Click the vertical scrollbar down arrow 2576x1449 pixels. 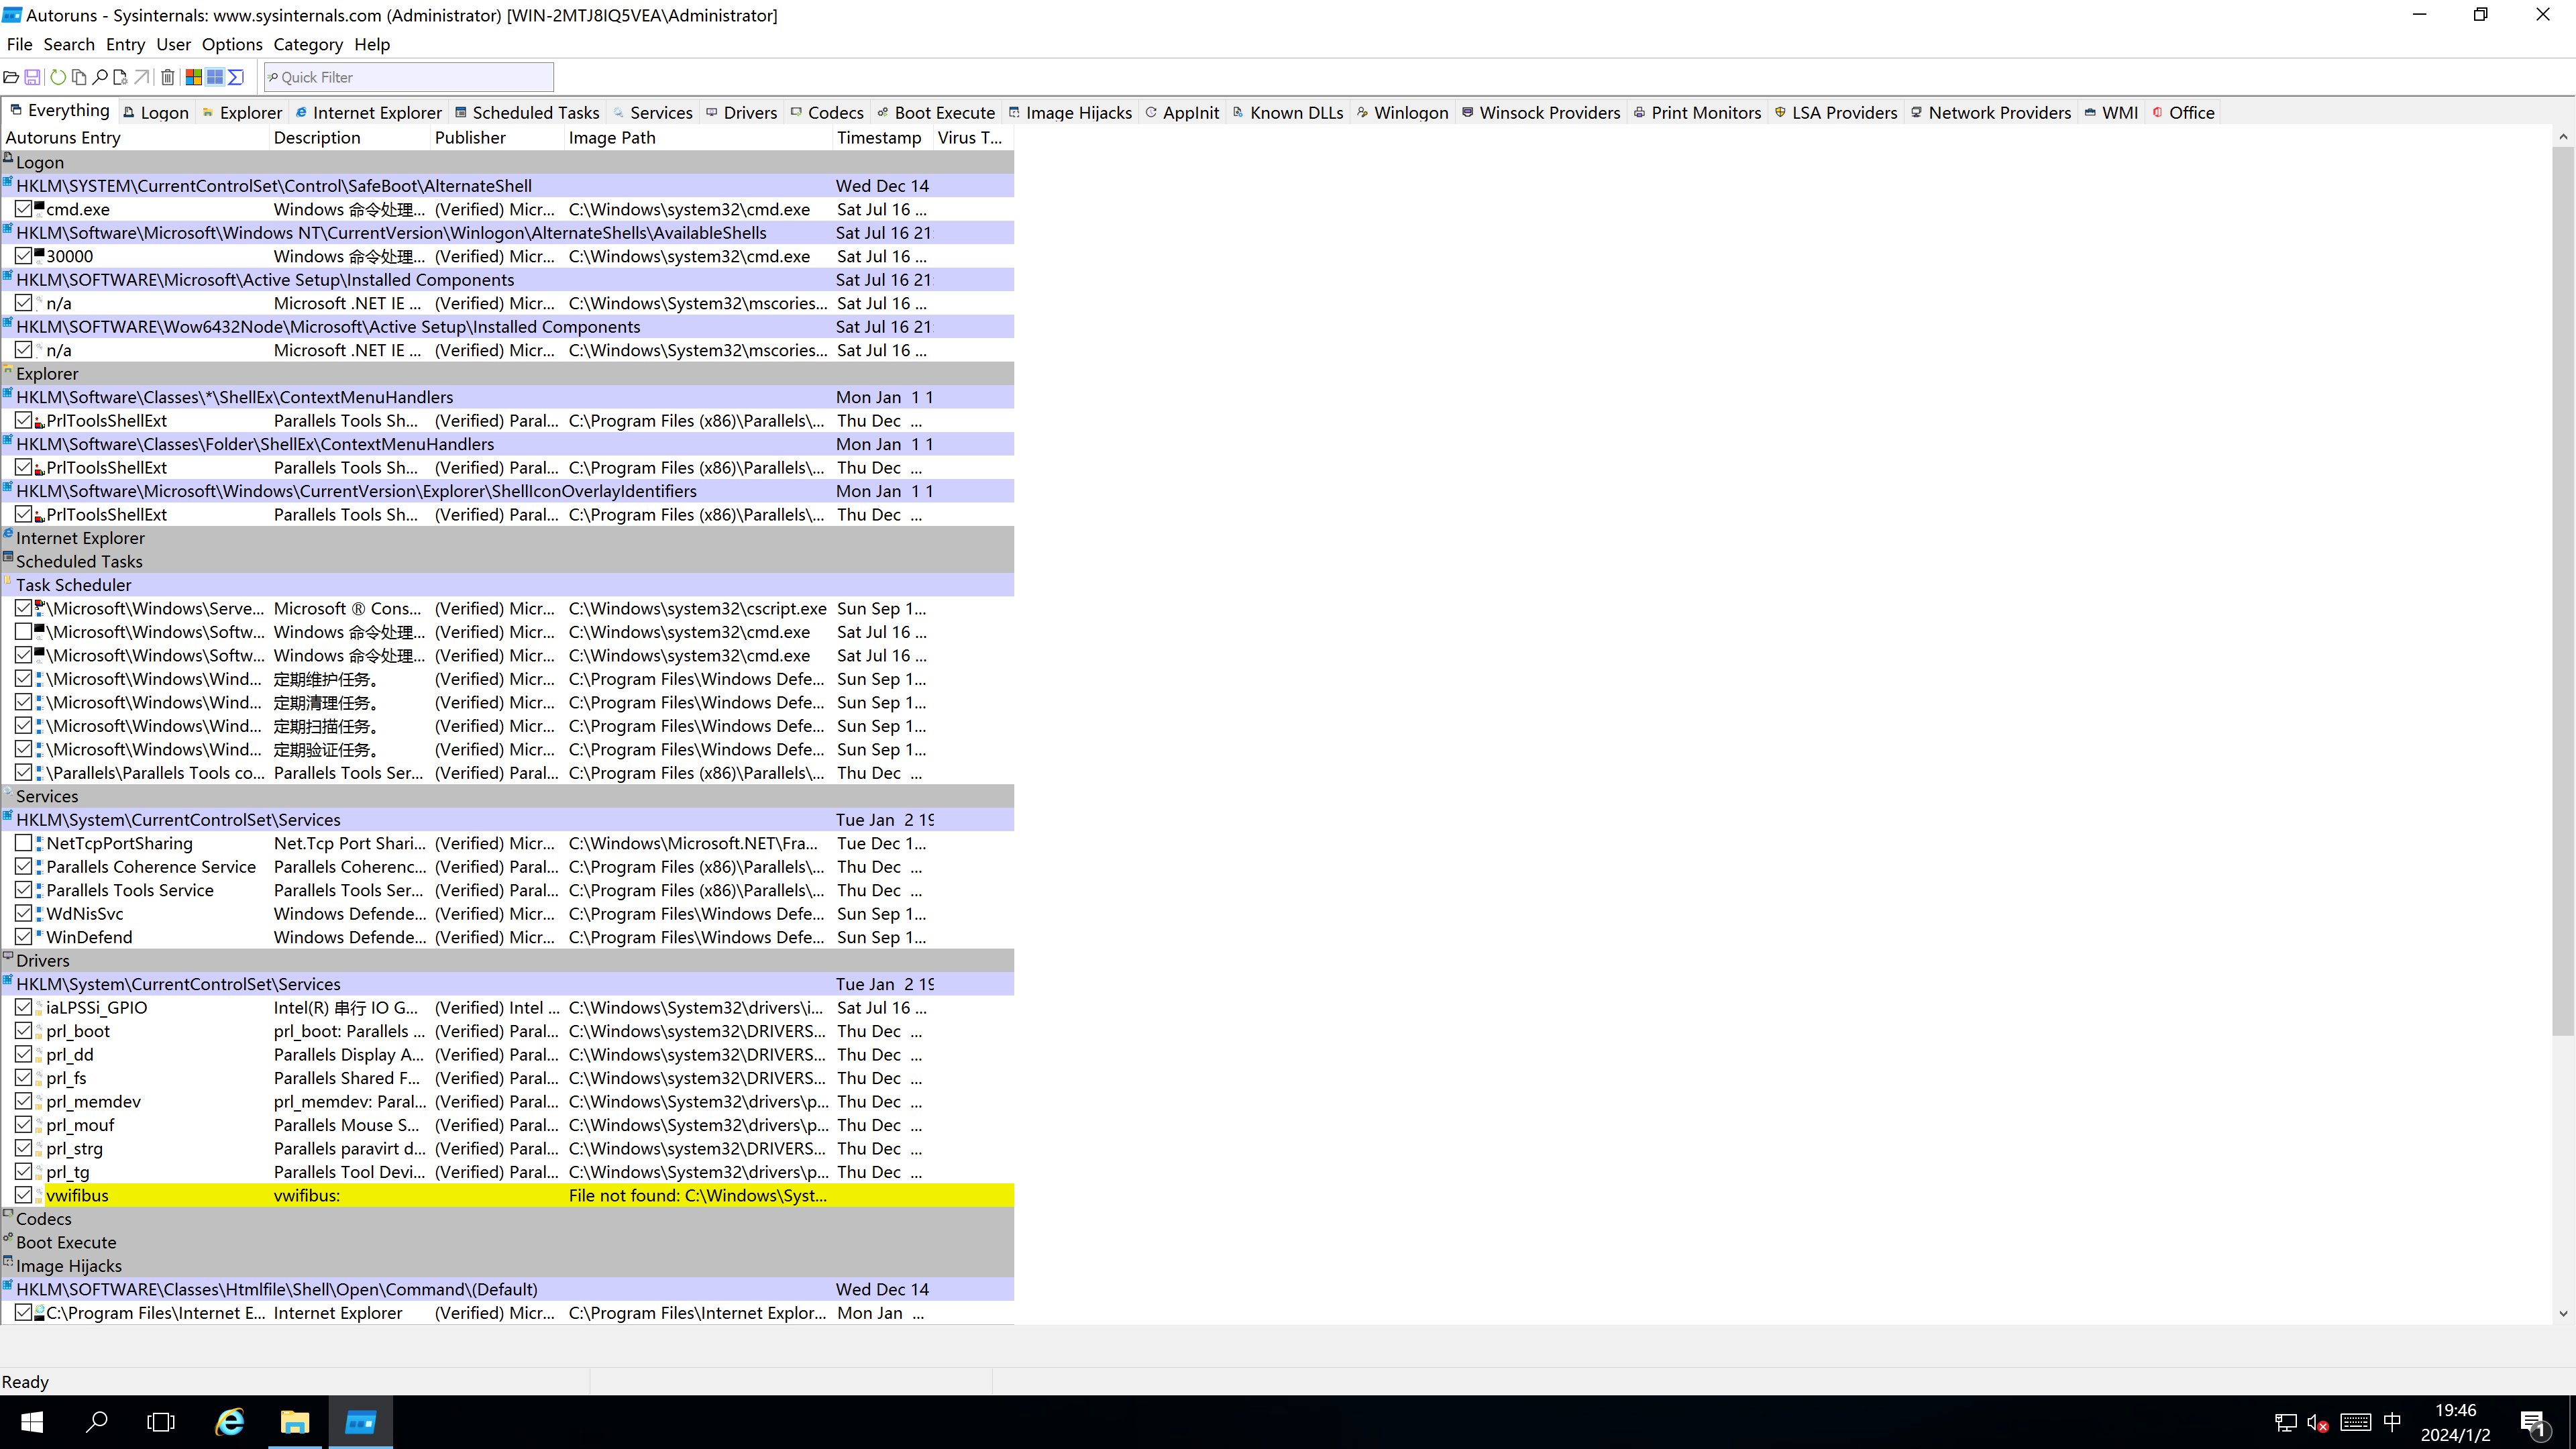2563,1313
